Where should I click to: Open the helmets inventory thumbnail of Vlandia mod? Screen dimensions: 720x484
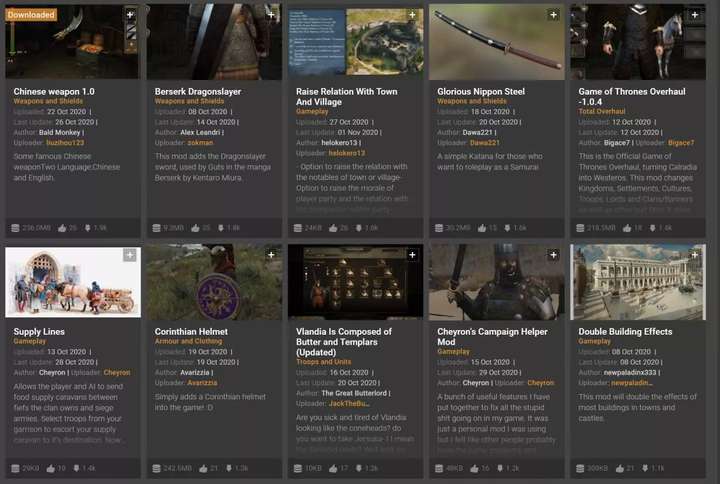355,281
